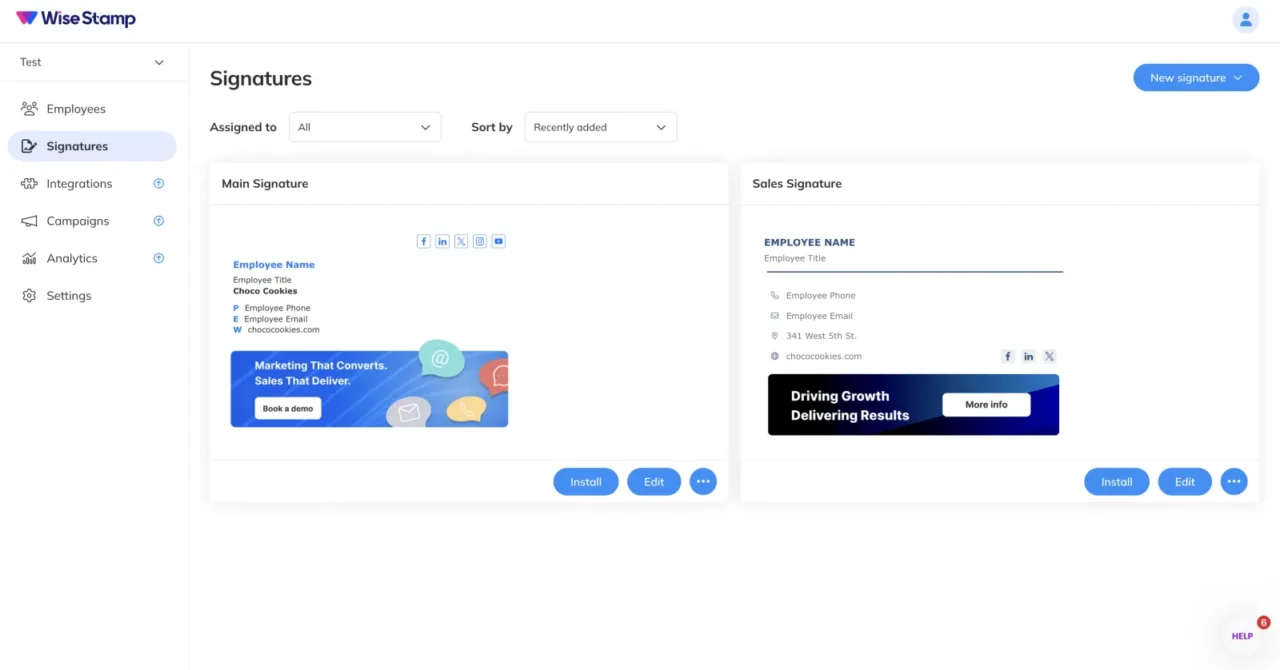Open Integrations from the sidebar
1280x670 pixels.
92,184
